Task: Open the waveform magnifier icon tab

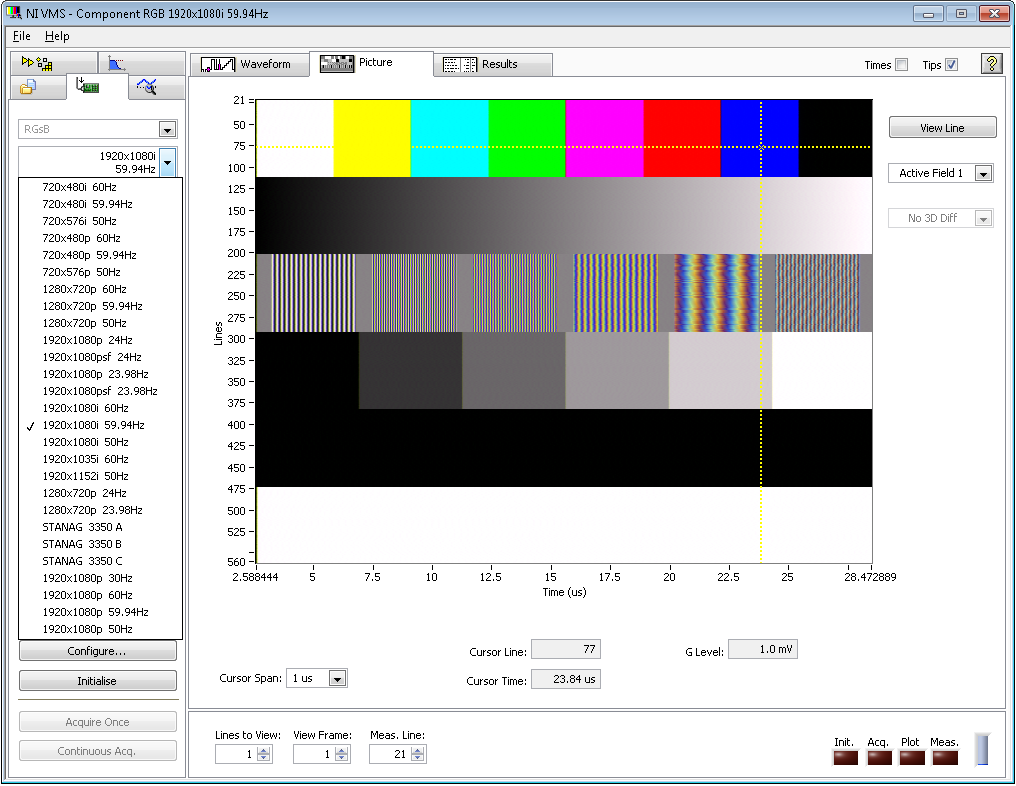Action: pyautogui.click(x=147, y=88)
